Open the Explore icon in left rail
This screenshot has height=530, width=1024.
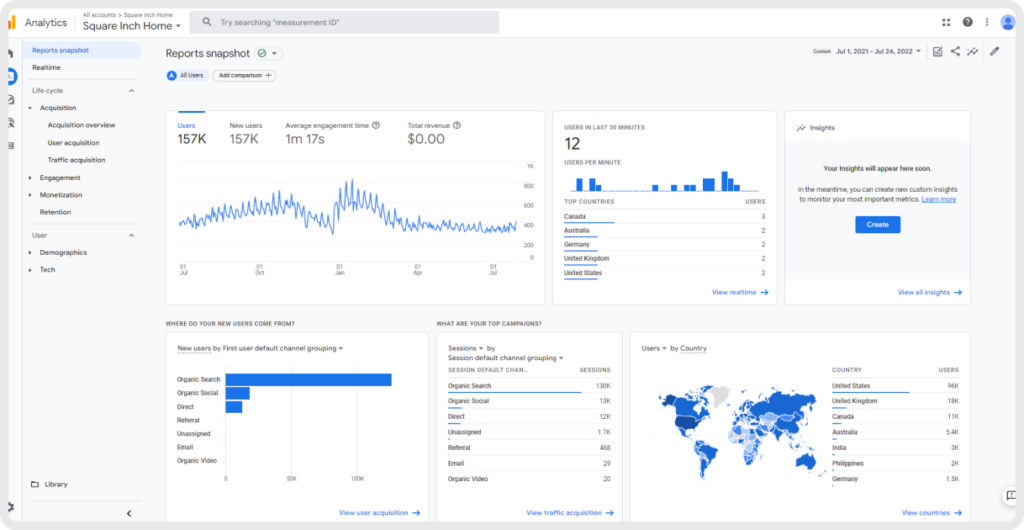click(x=10, y=99)
